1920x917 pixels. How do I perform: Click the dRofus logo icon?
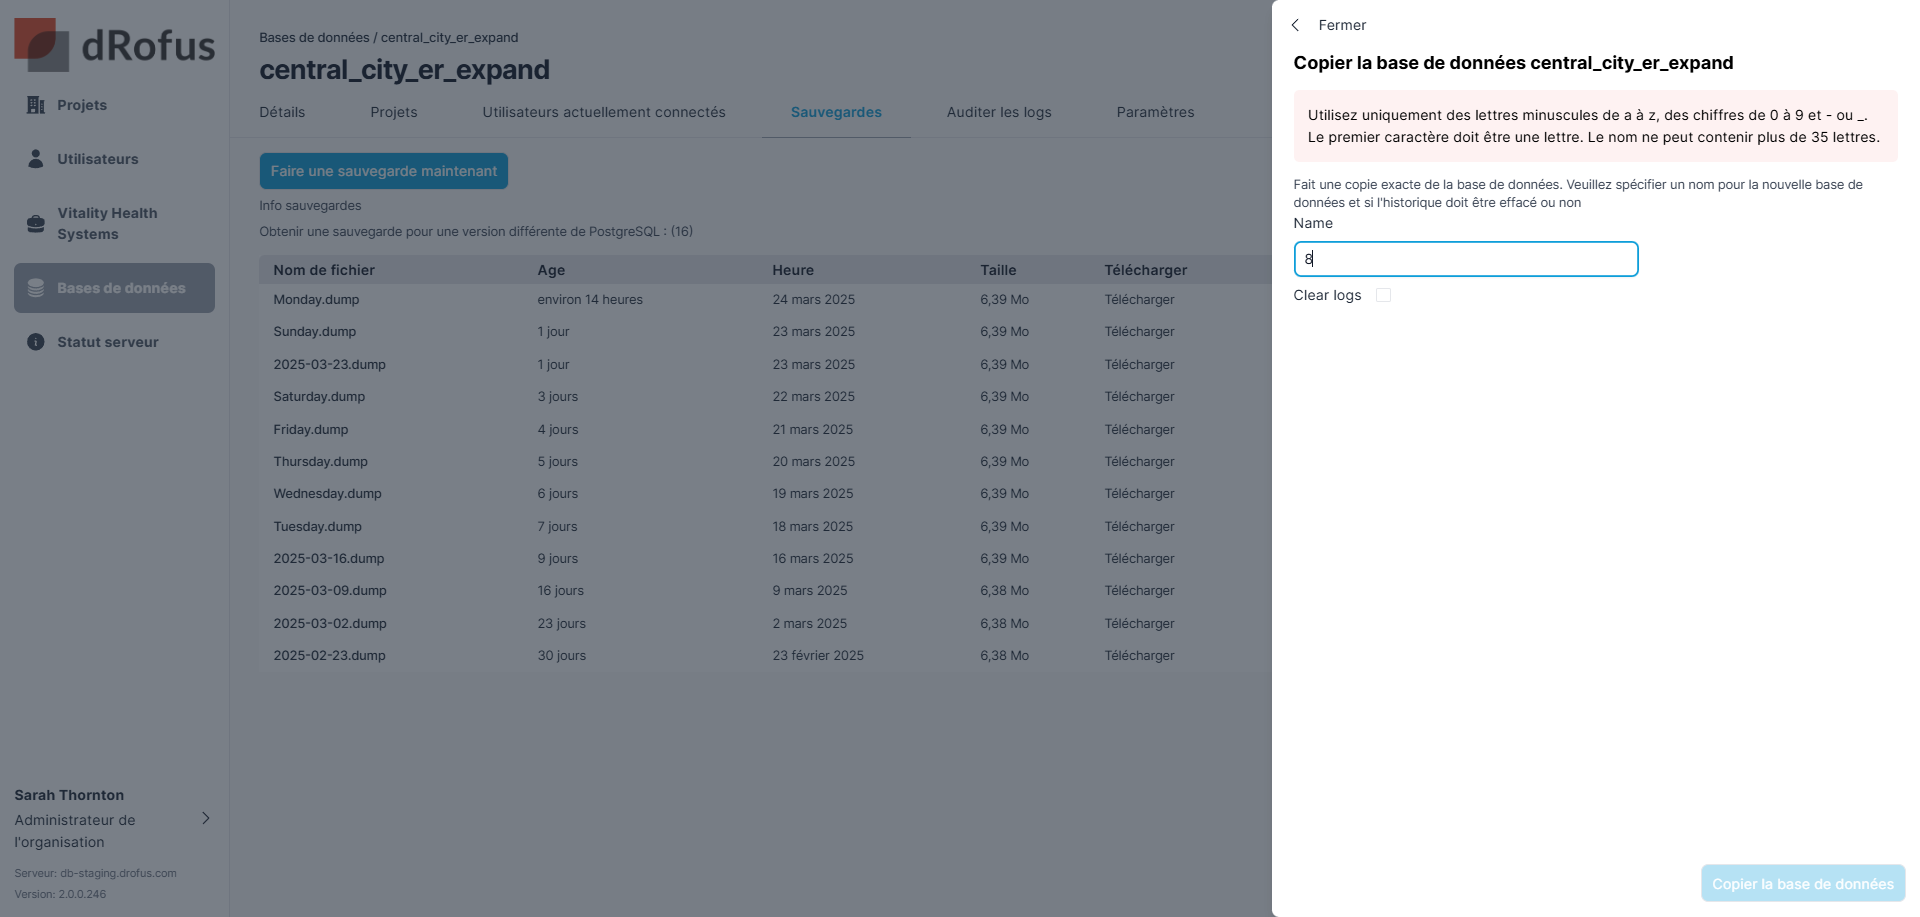41,45
